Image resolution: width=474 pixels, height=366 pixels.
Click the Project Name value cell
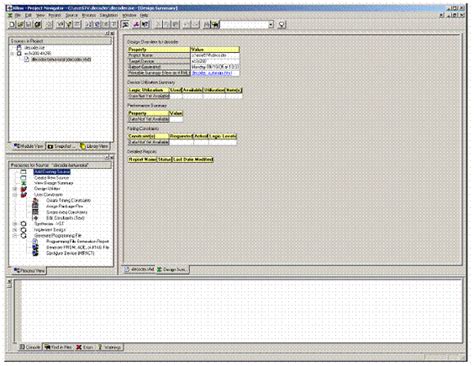215,55
